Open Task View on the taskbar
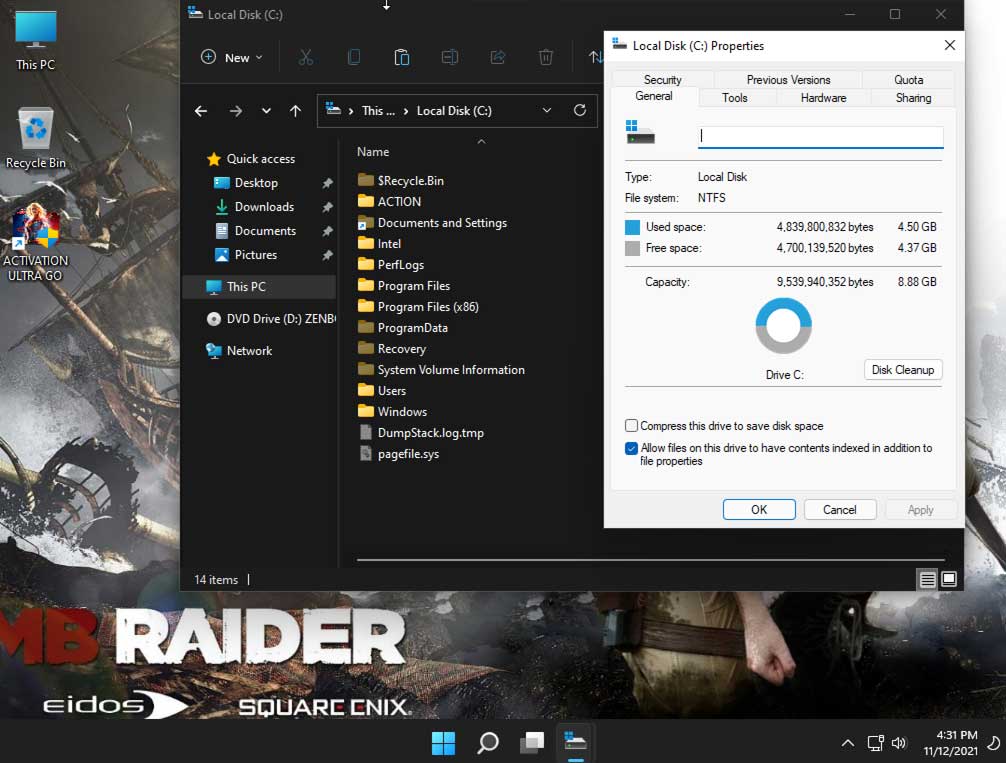Viewport: 1006px width, 763px height. click(x=532, y=743)
